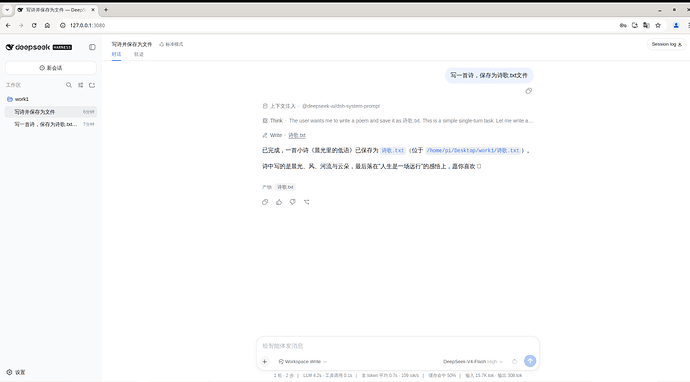The height and width of the screenshot is (382, 690).
Task: Open the 诗歌.txt link in Write row
Action: tap(297, 135)
